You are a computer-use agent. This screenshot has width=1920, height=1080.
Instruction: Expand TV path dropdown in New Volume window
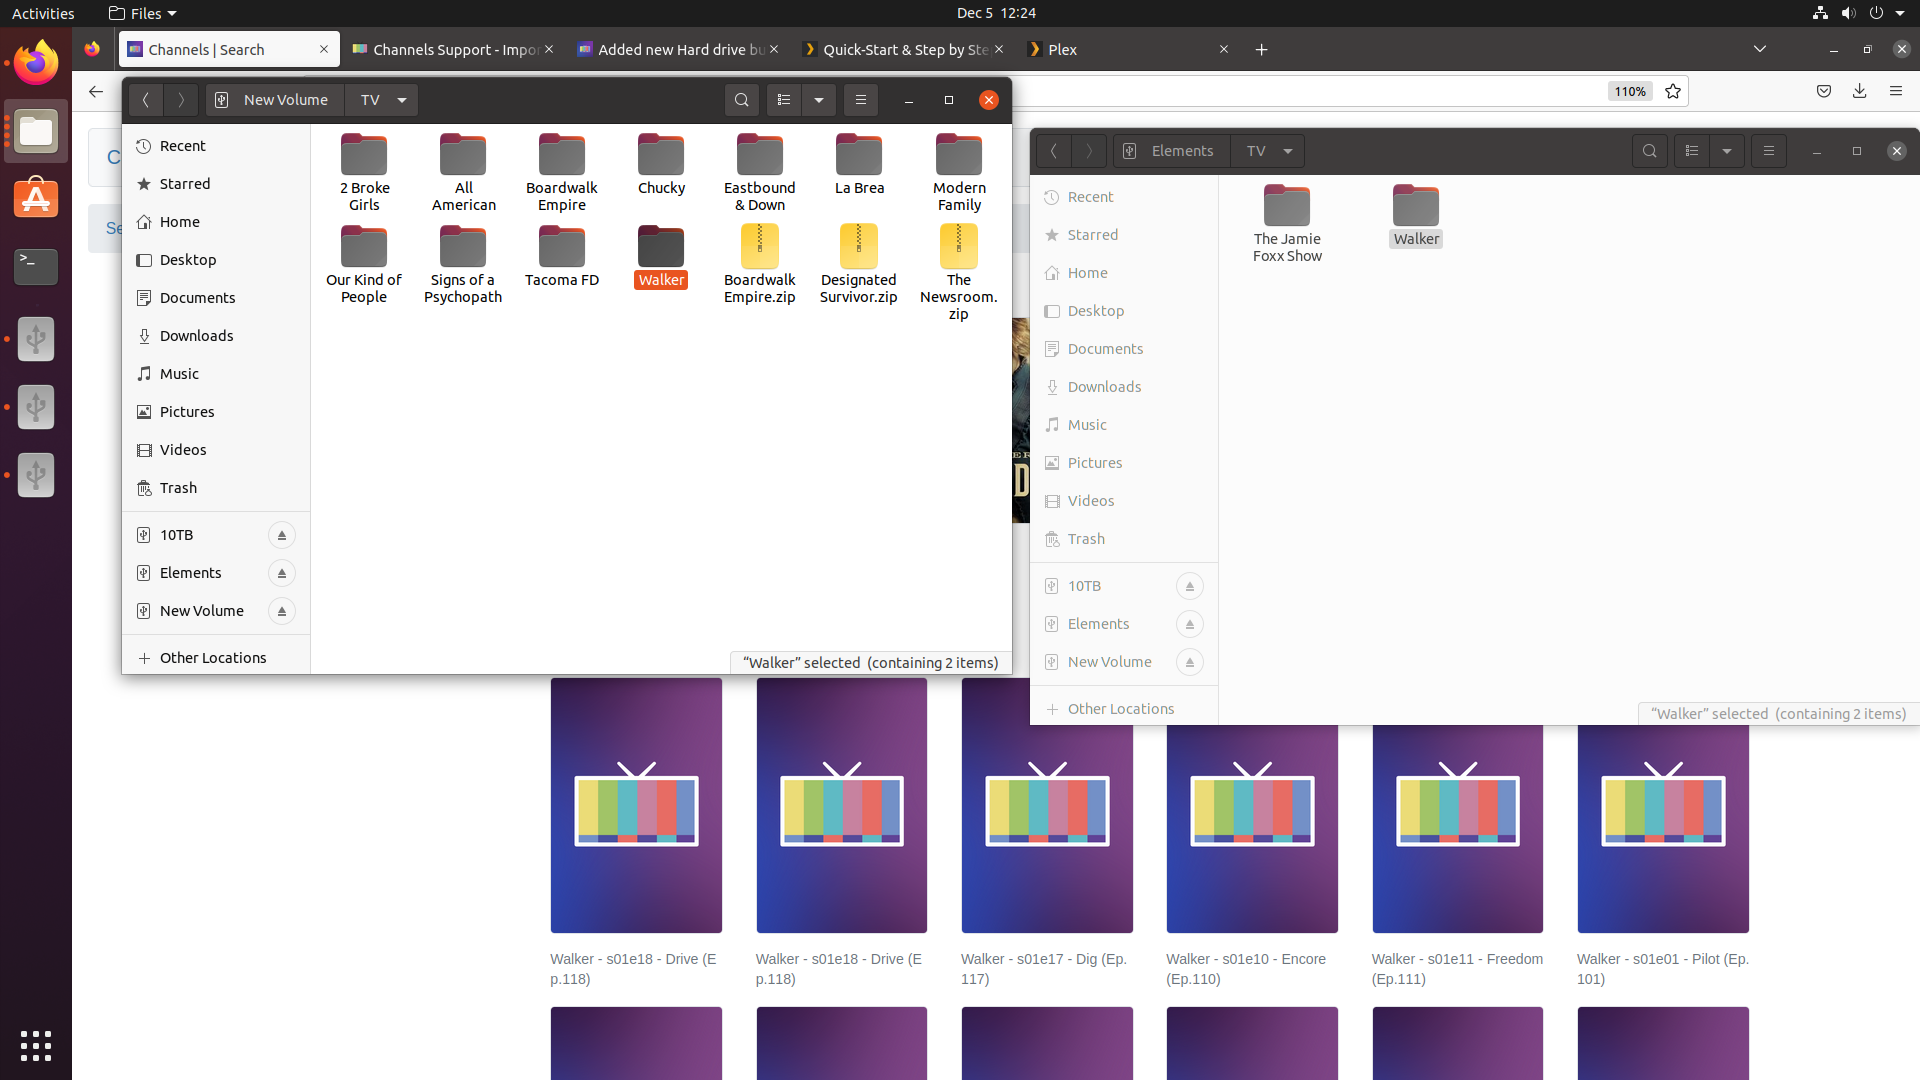tap(402, 100)
